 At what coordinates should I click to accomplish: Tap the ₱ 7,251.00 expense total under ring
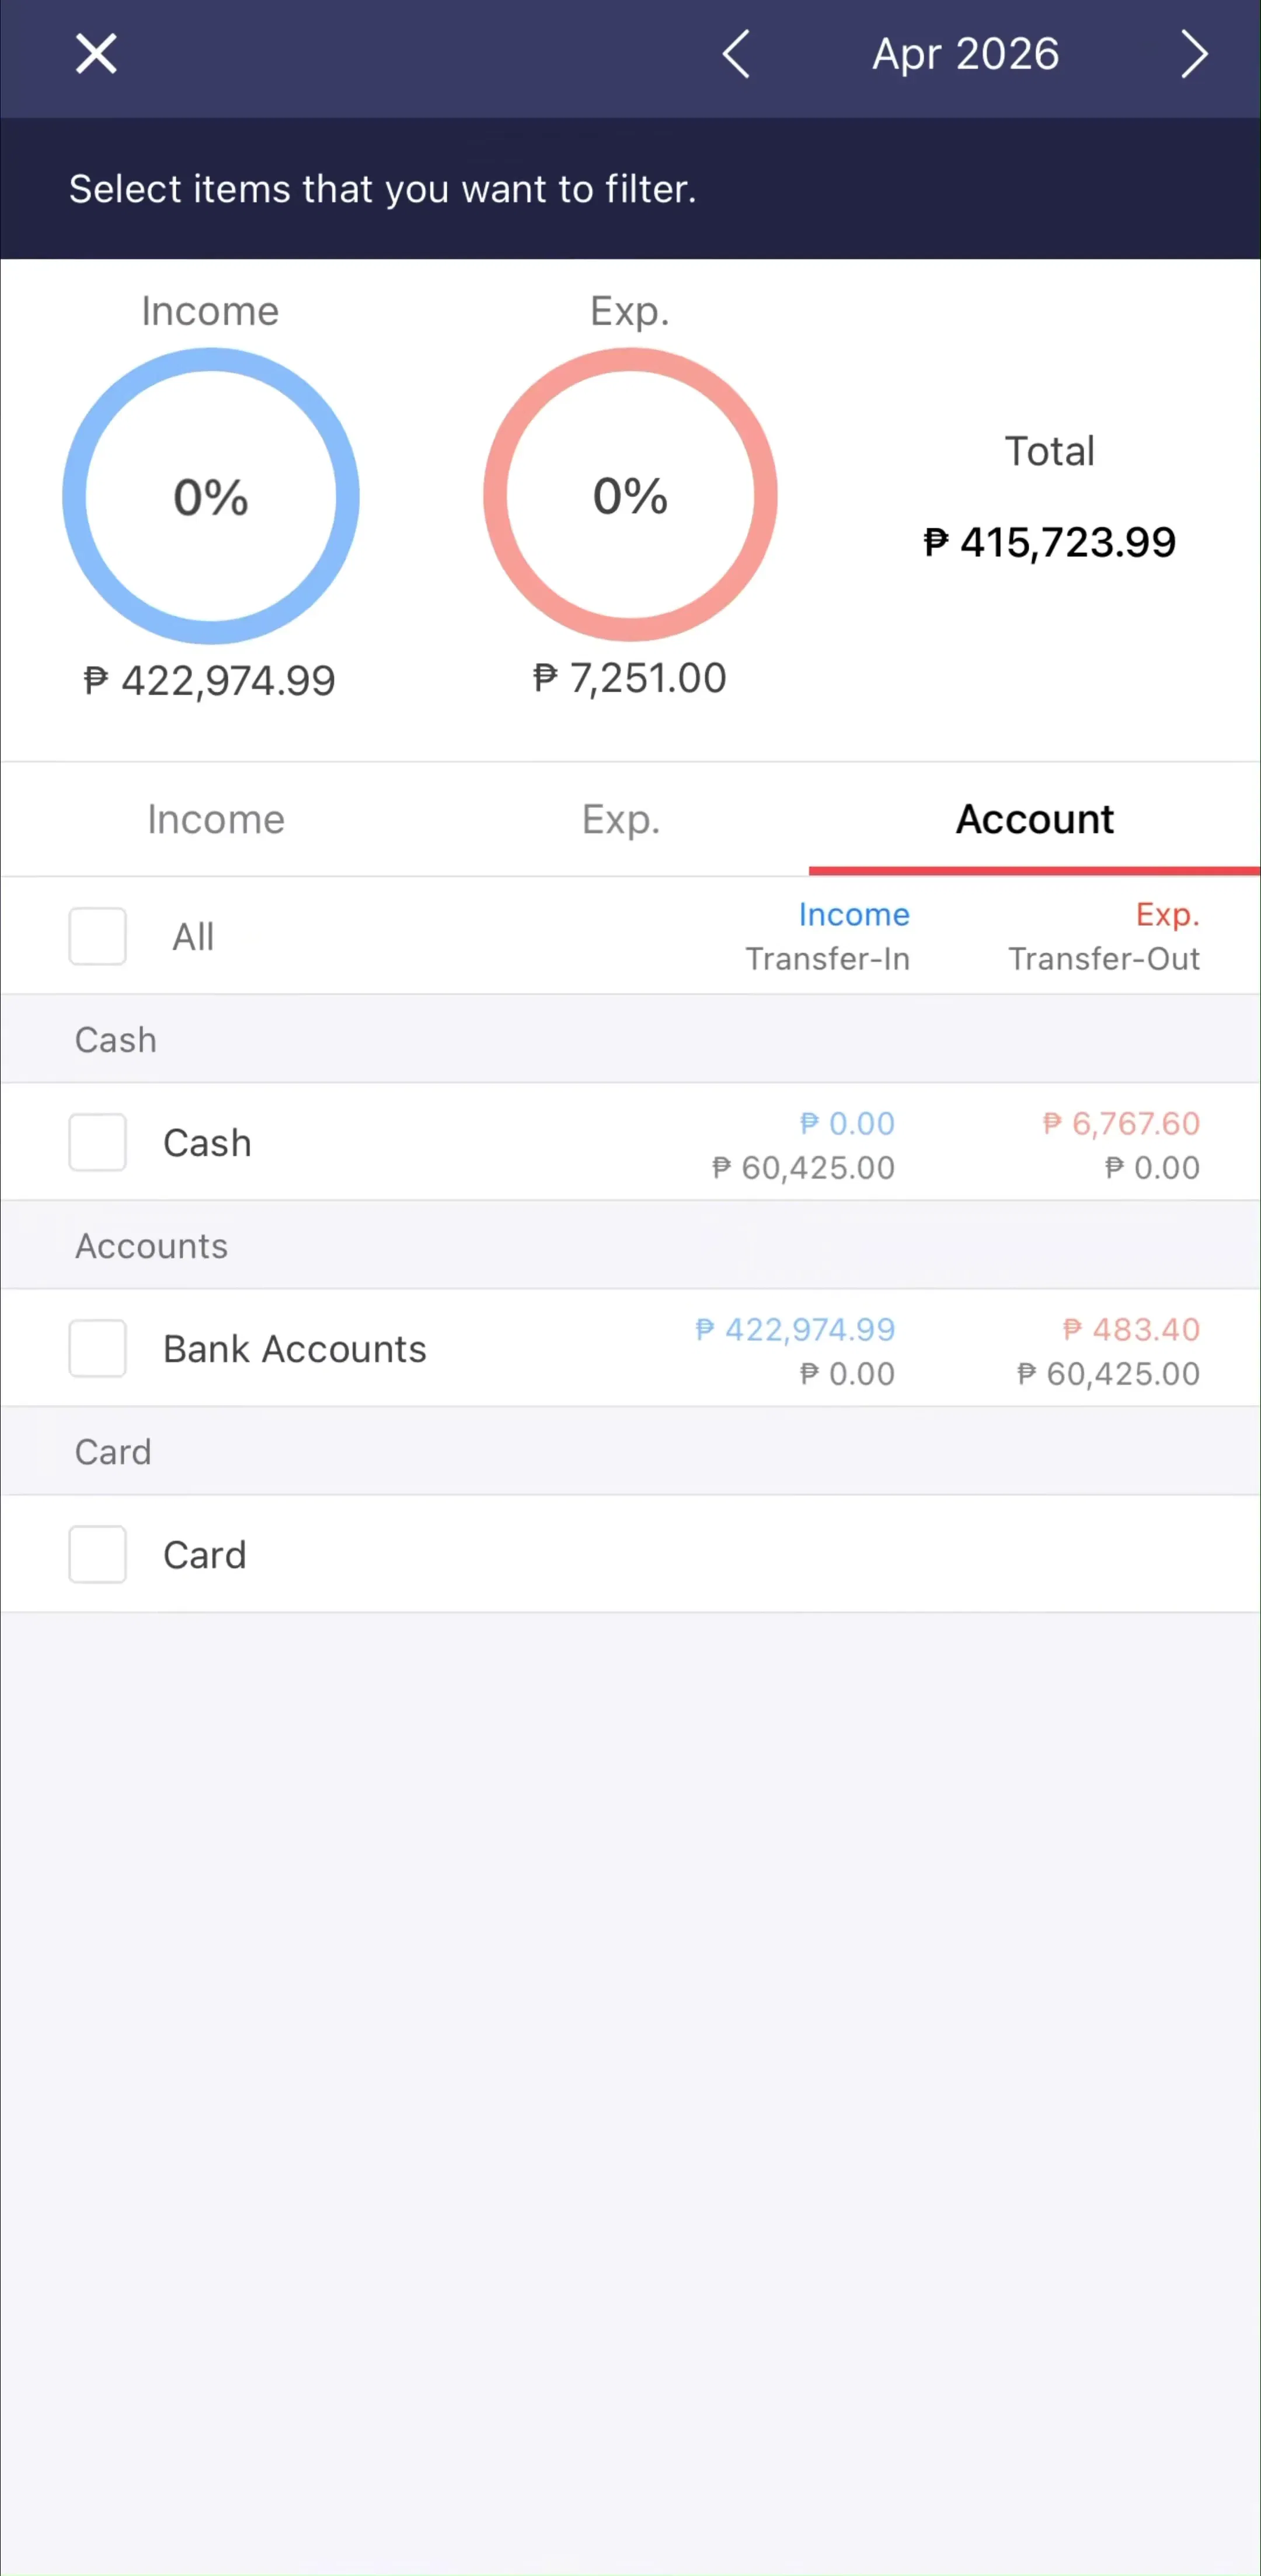tap(630, 678)
